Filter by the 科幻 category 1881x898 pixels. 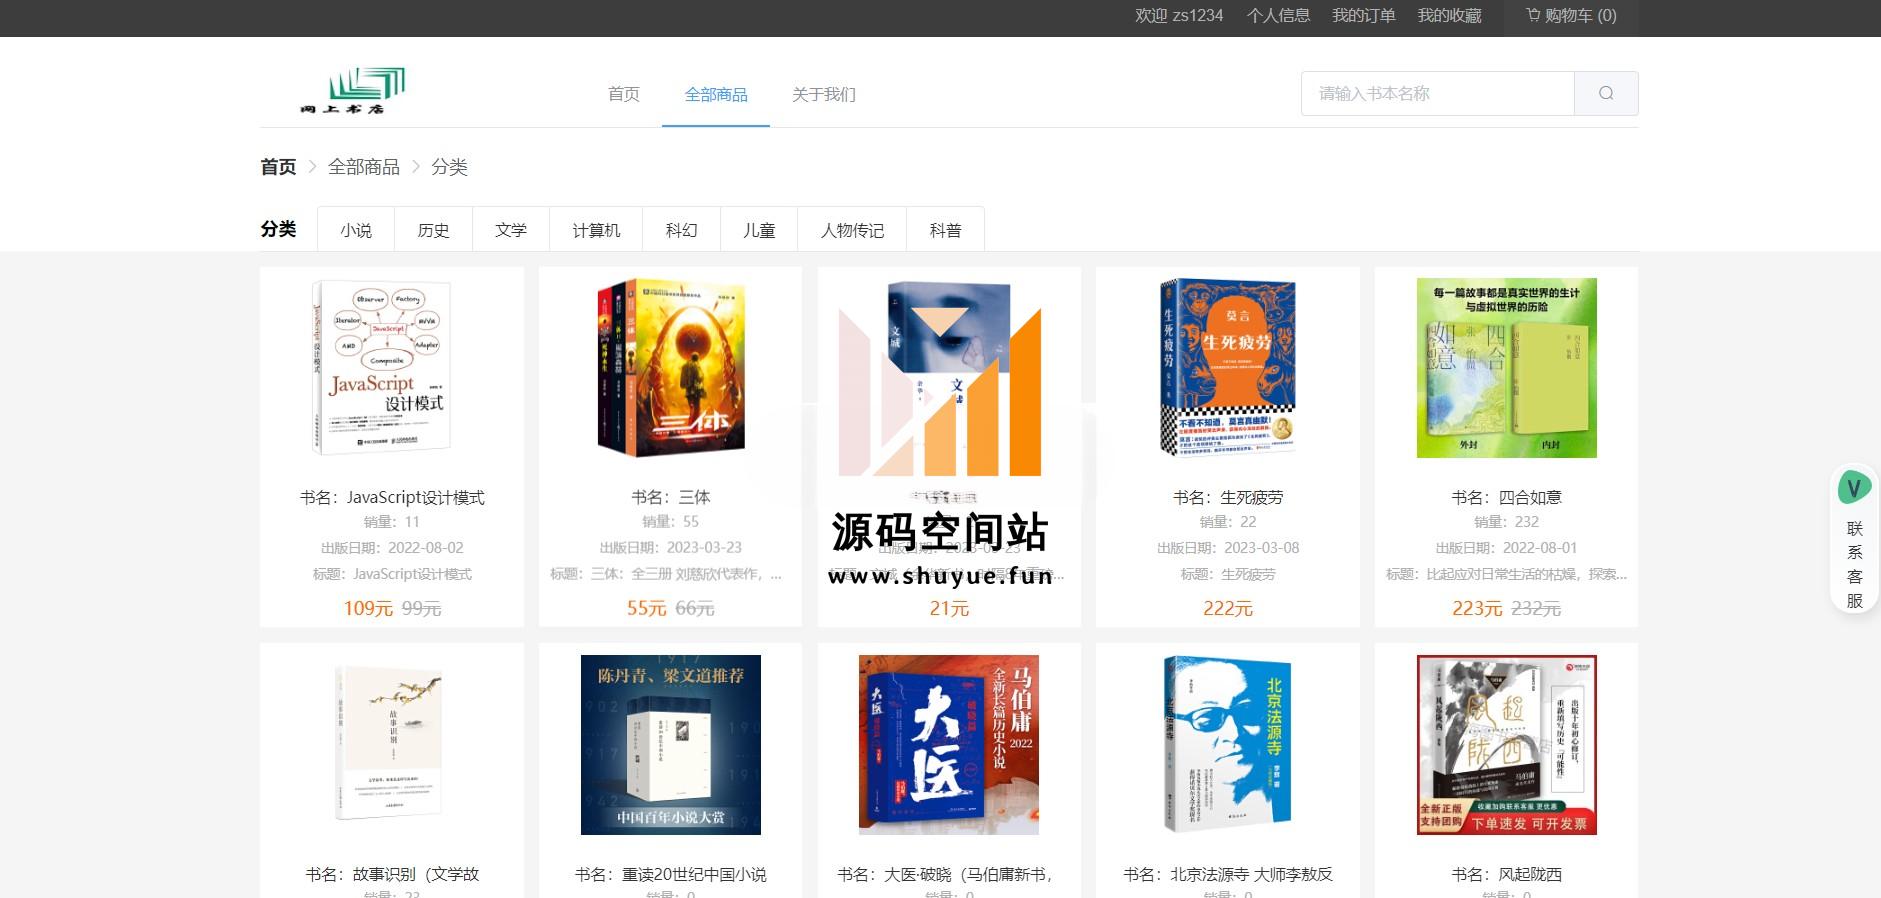tap(681, 230)
